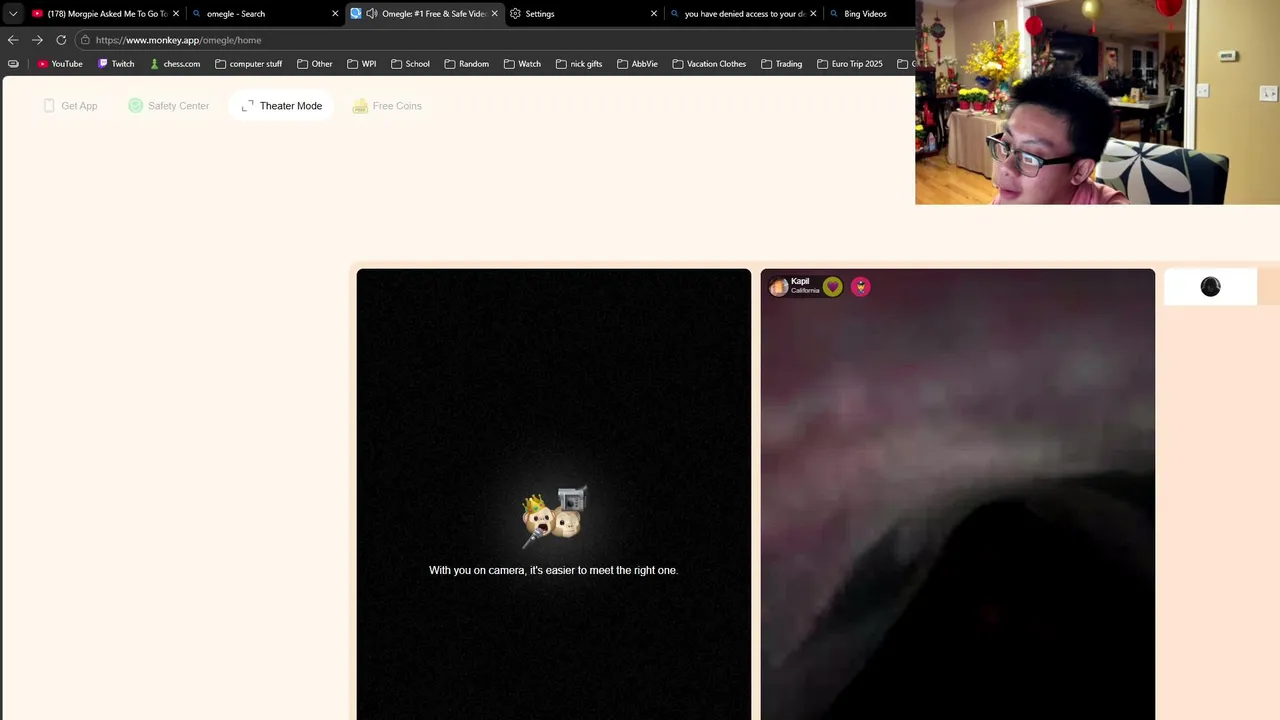Switch to the Bing Videos tab
This screenshot has height=720, width=1280.
865,14
